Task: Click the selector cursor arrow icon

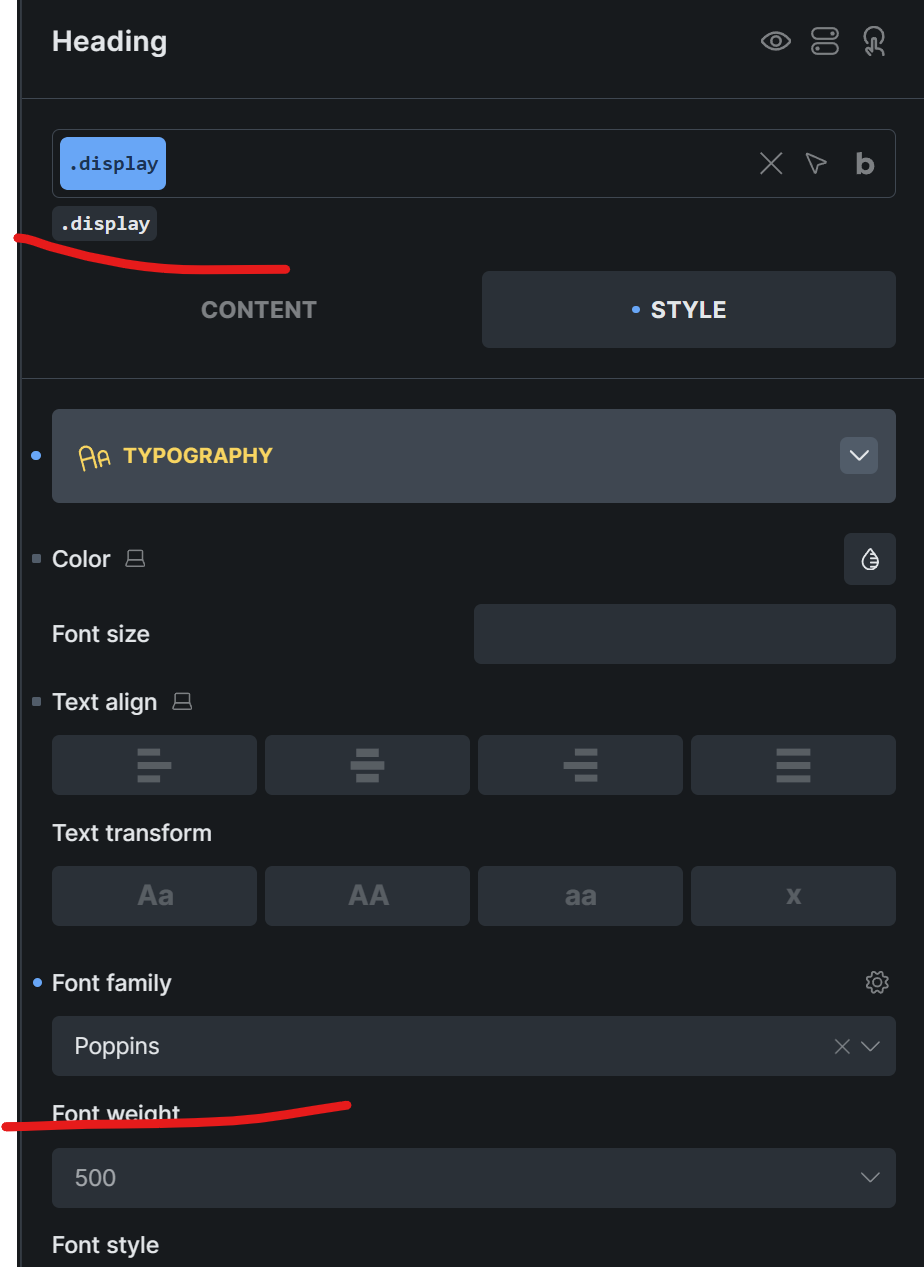Action: 817,164
